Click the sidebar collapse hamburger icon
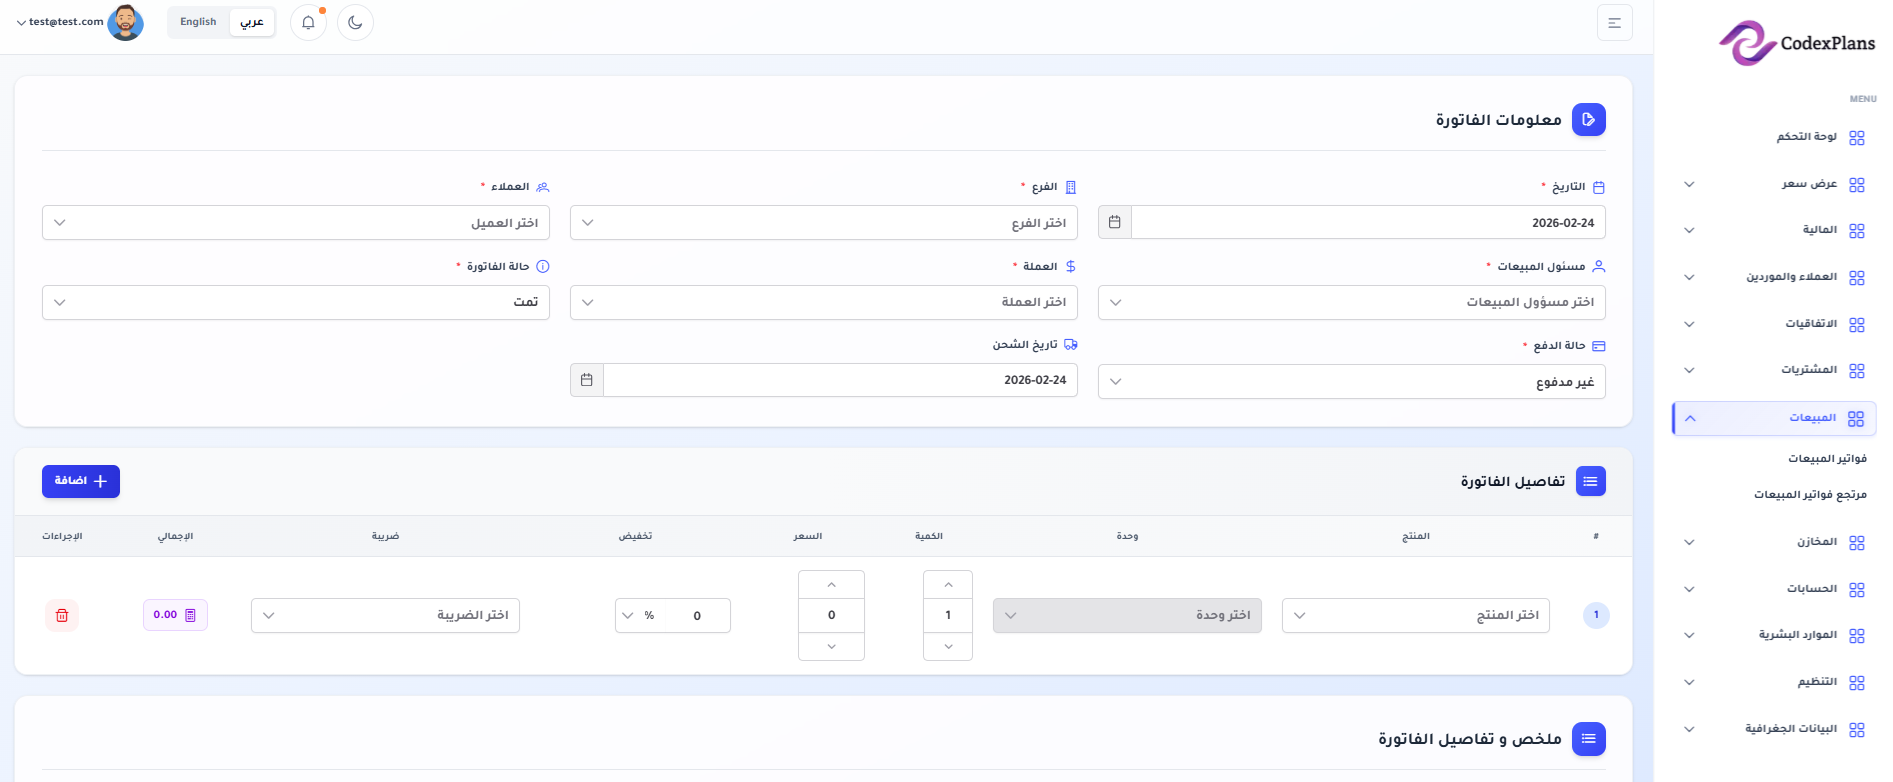 1614,23
